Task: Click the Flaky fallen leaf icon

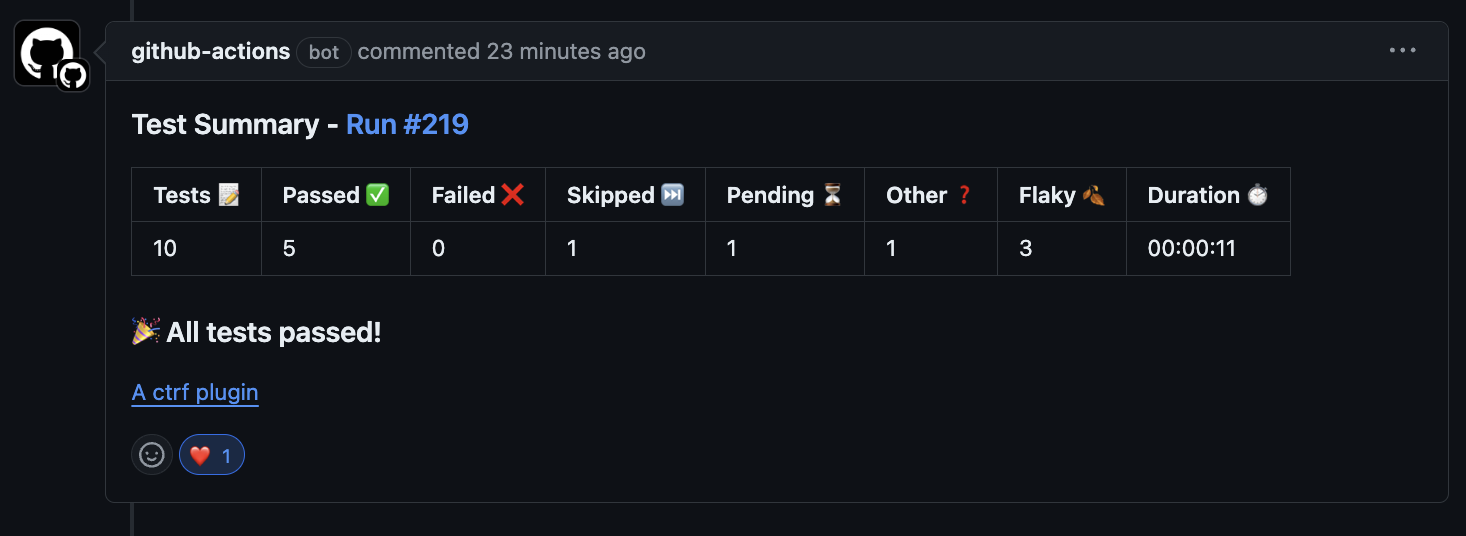Action: coord(1093,195)
